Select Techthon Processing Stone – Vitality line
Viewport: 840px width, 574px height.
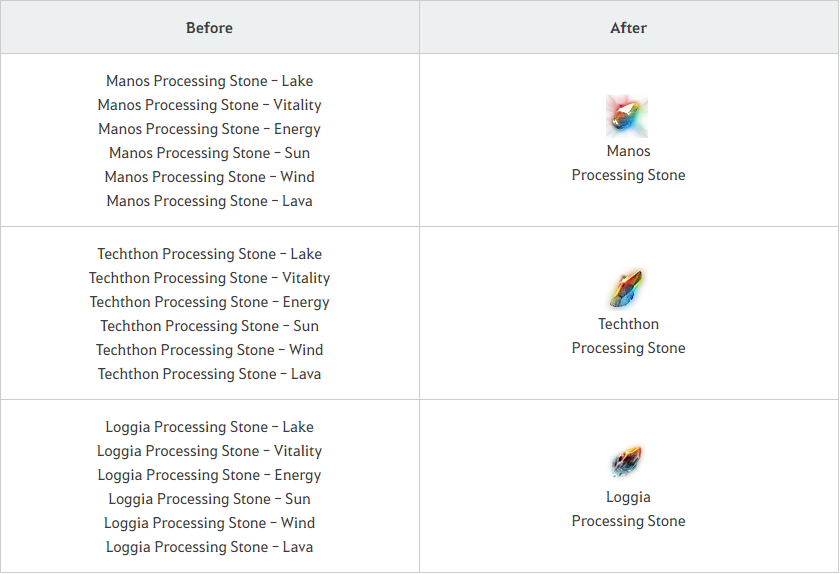209,278
